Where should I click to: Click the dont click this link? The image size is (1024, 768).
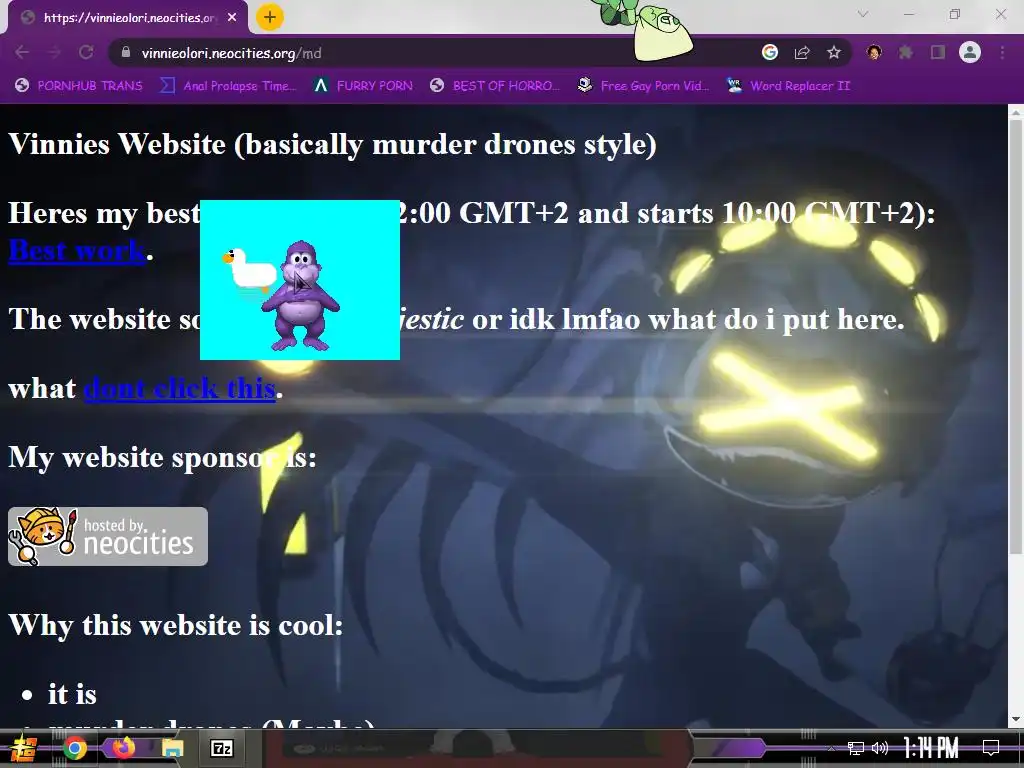pyautogui.click(x=180, y=388)
